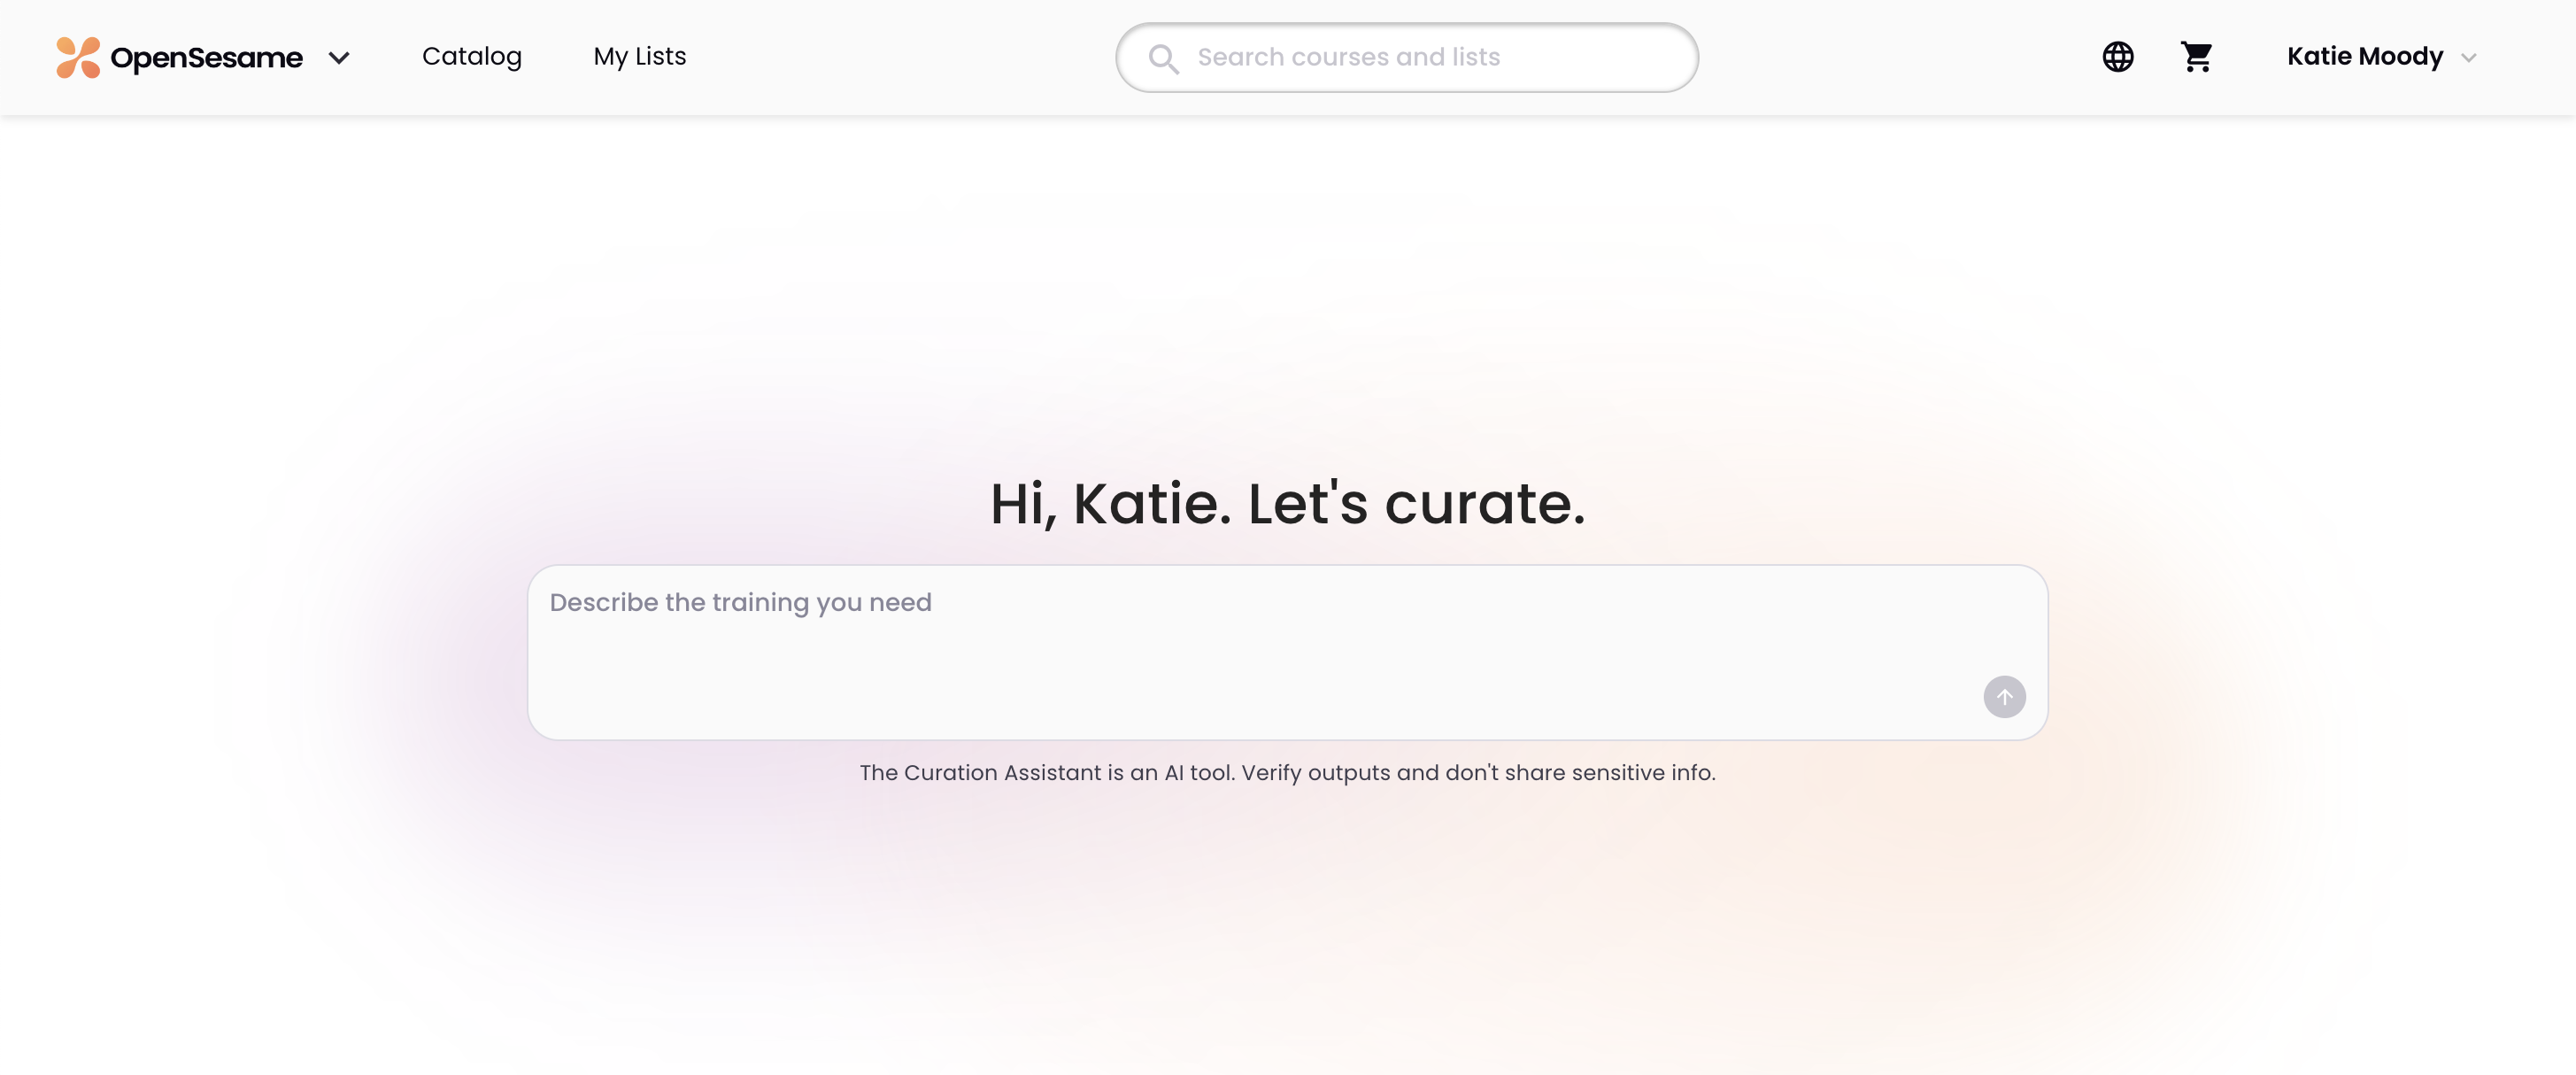Open the Catalog menu item
Screen dimensions: 2576x1075
(x=472, y=56)
